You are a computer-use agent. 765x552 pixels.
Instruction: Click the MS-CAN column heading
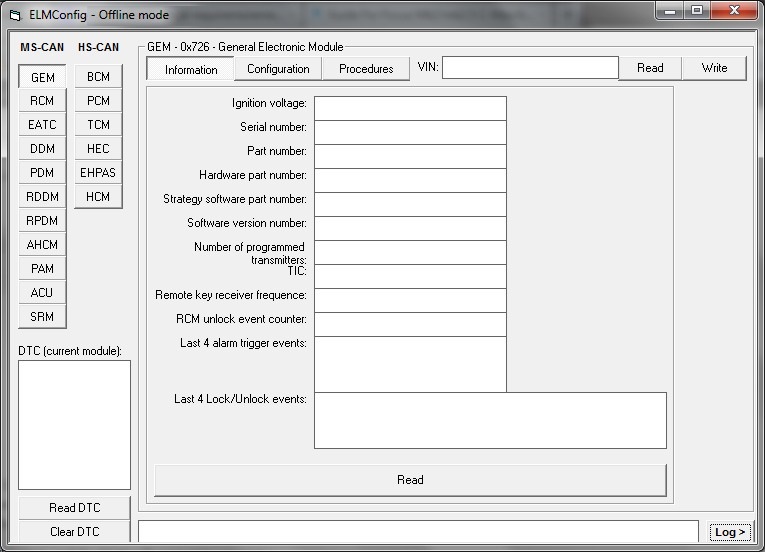[x=42, y=47]
